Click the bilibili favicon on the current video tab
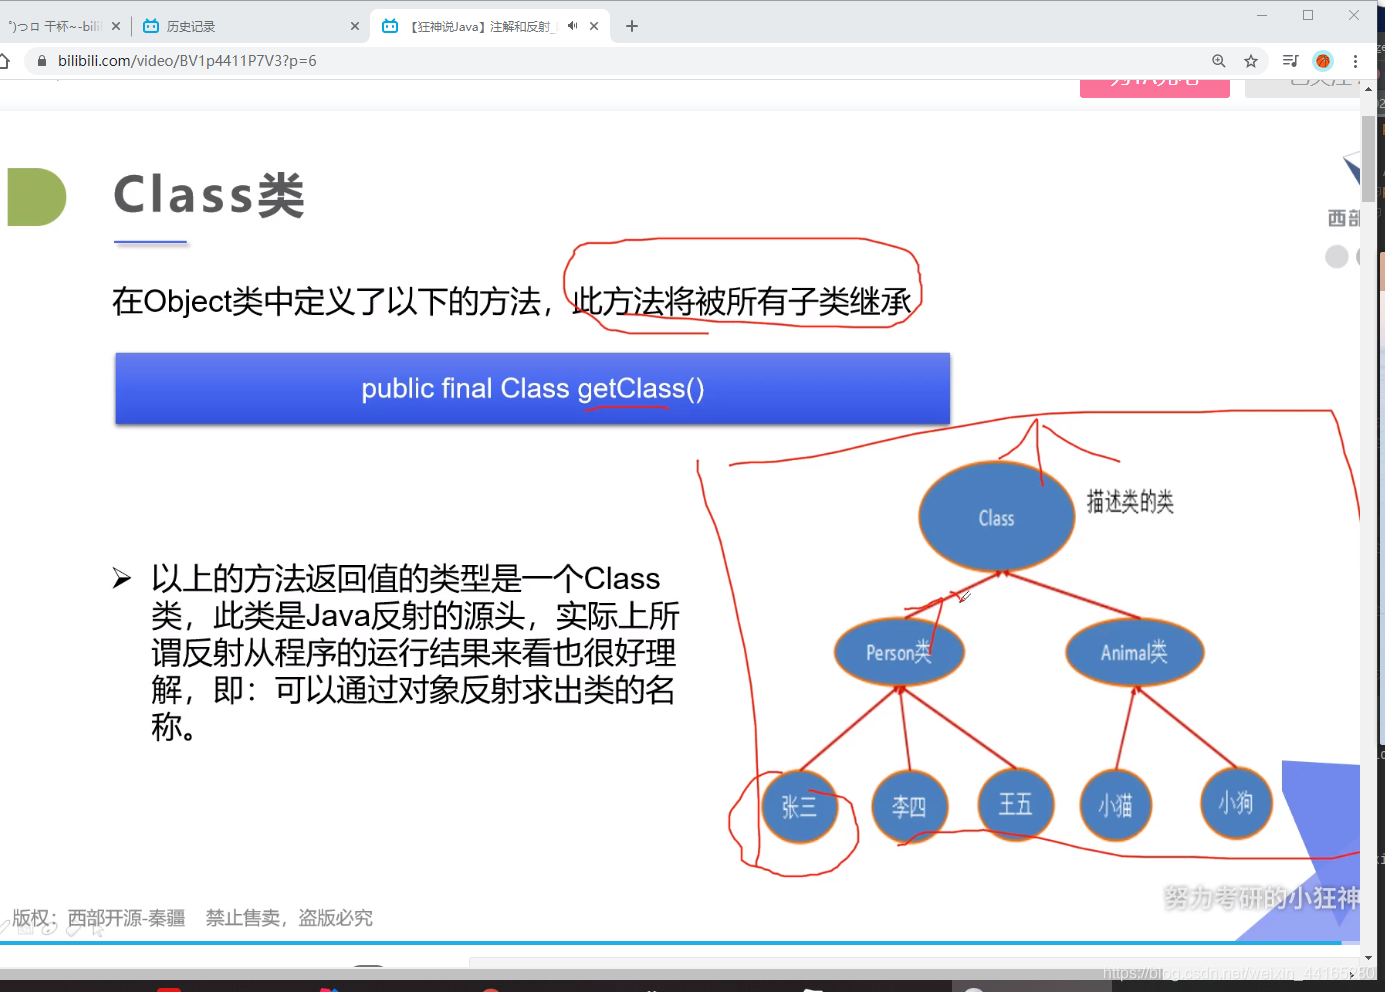 click(389, 26)
